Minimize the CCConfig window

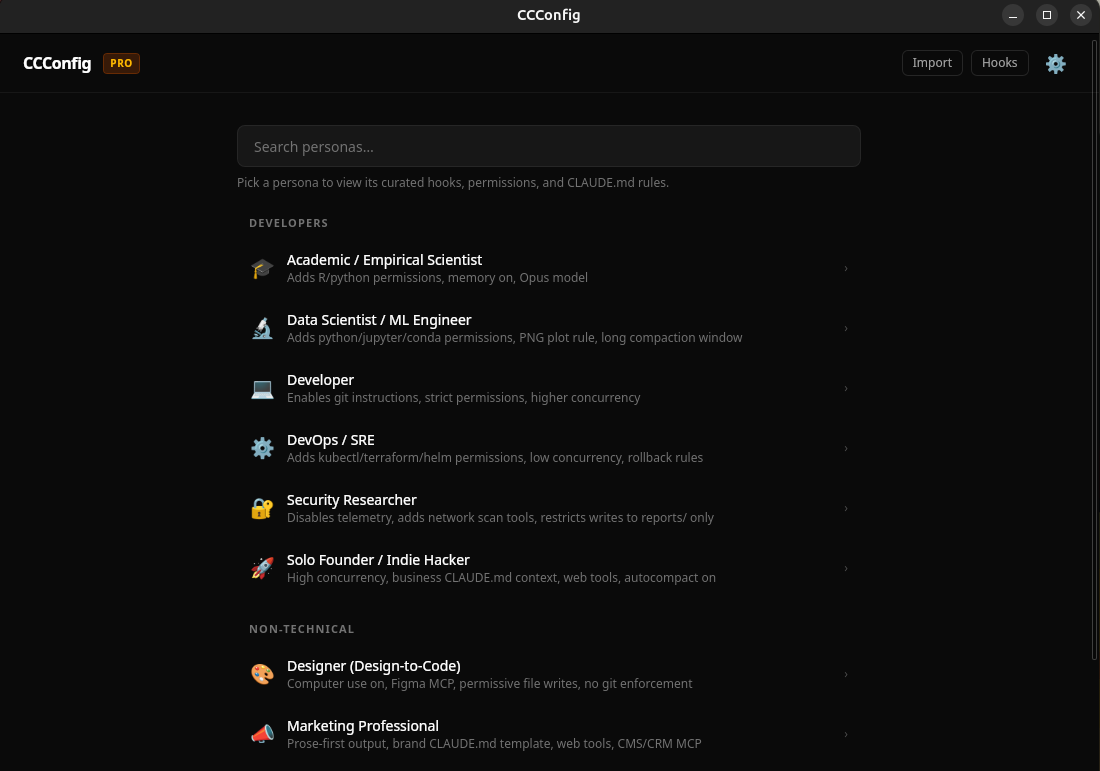(1012, 15)
